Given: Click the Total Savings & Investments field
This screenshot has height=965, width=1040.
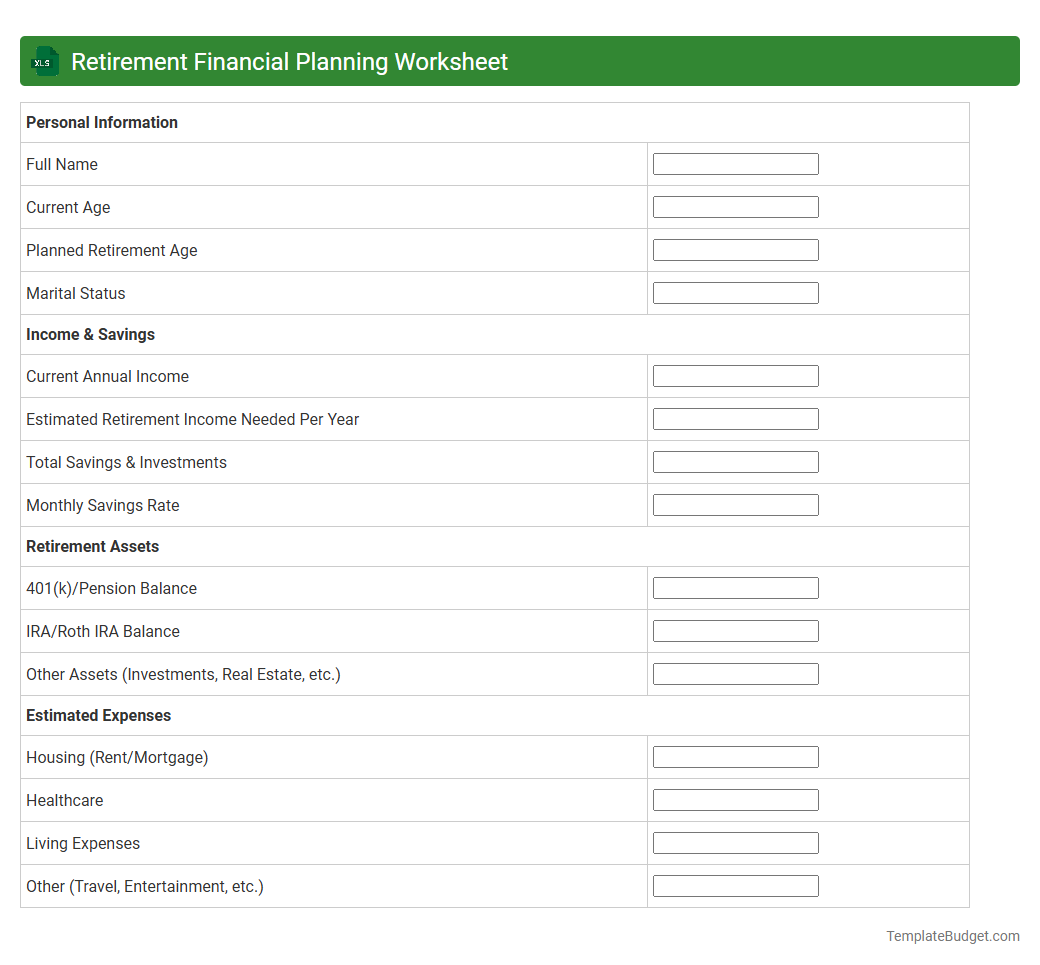Looking at the screenshot, I should (735, 461).
